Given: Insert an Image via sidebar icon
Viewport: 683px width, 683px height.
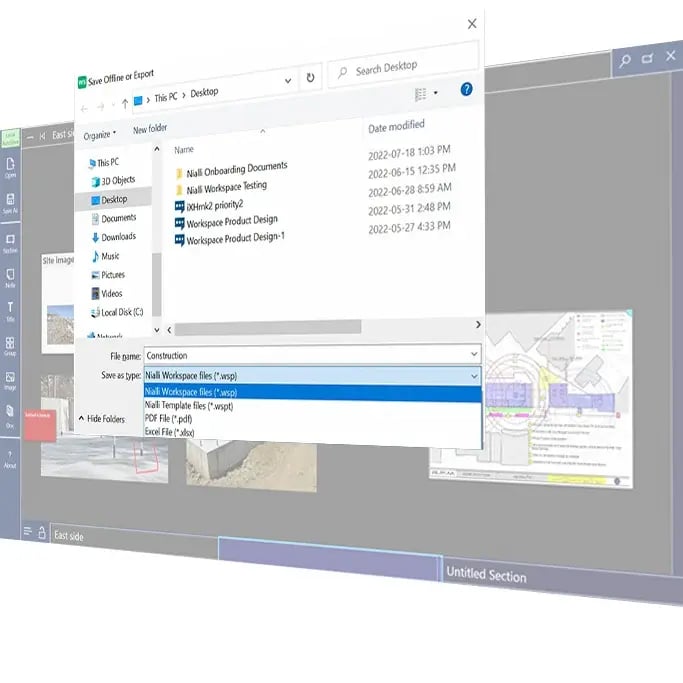Looking at the screenshot, I should point(10,381).
